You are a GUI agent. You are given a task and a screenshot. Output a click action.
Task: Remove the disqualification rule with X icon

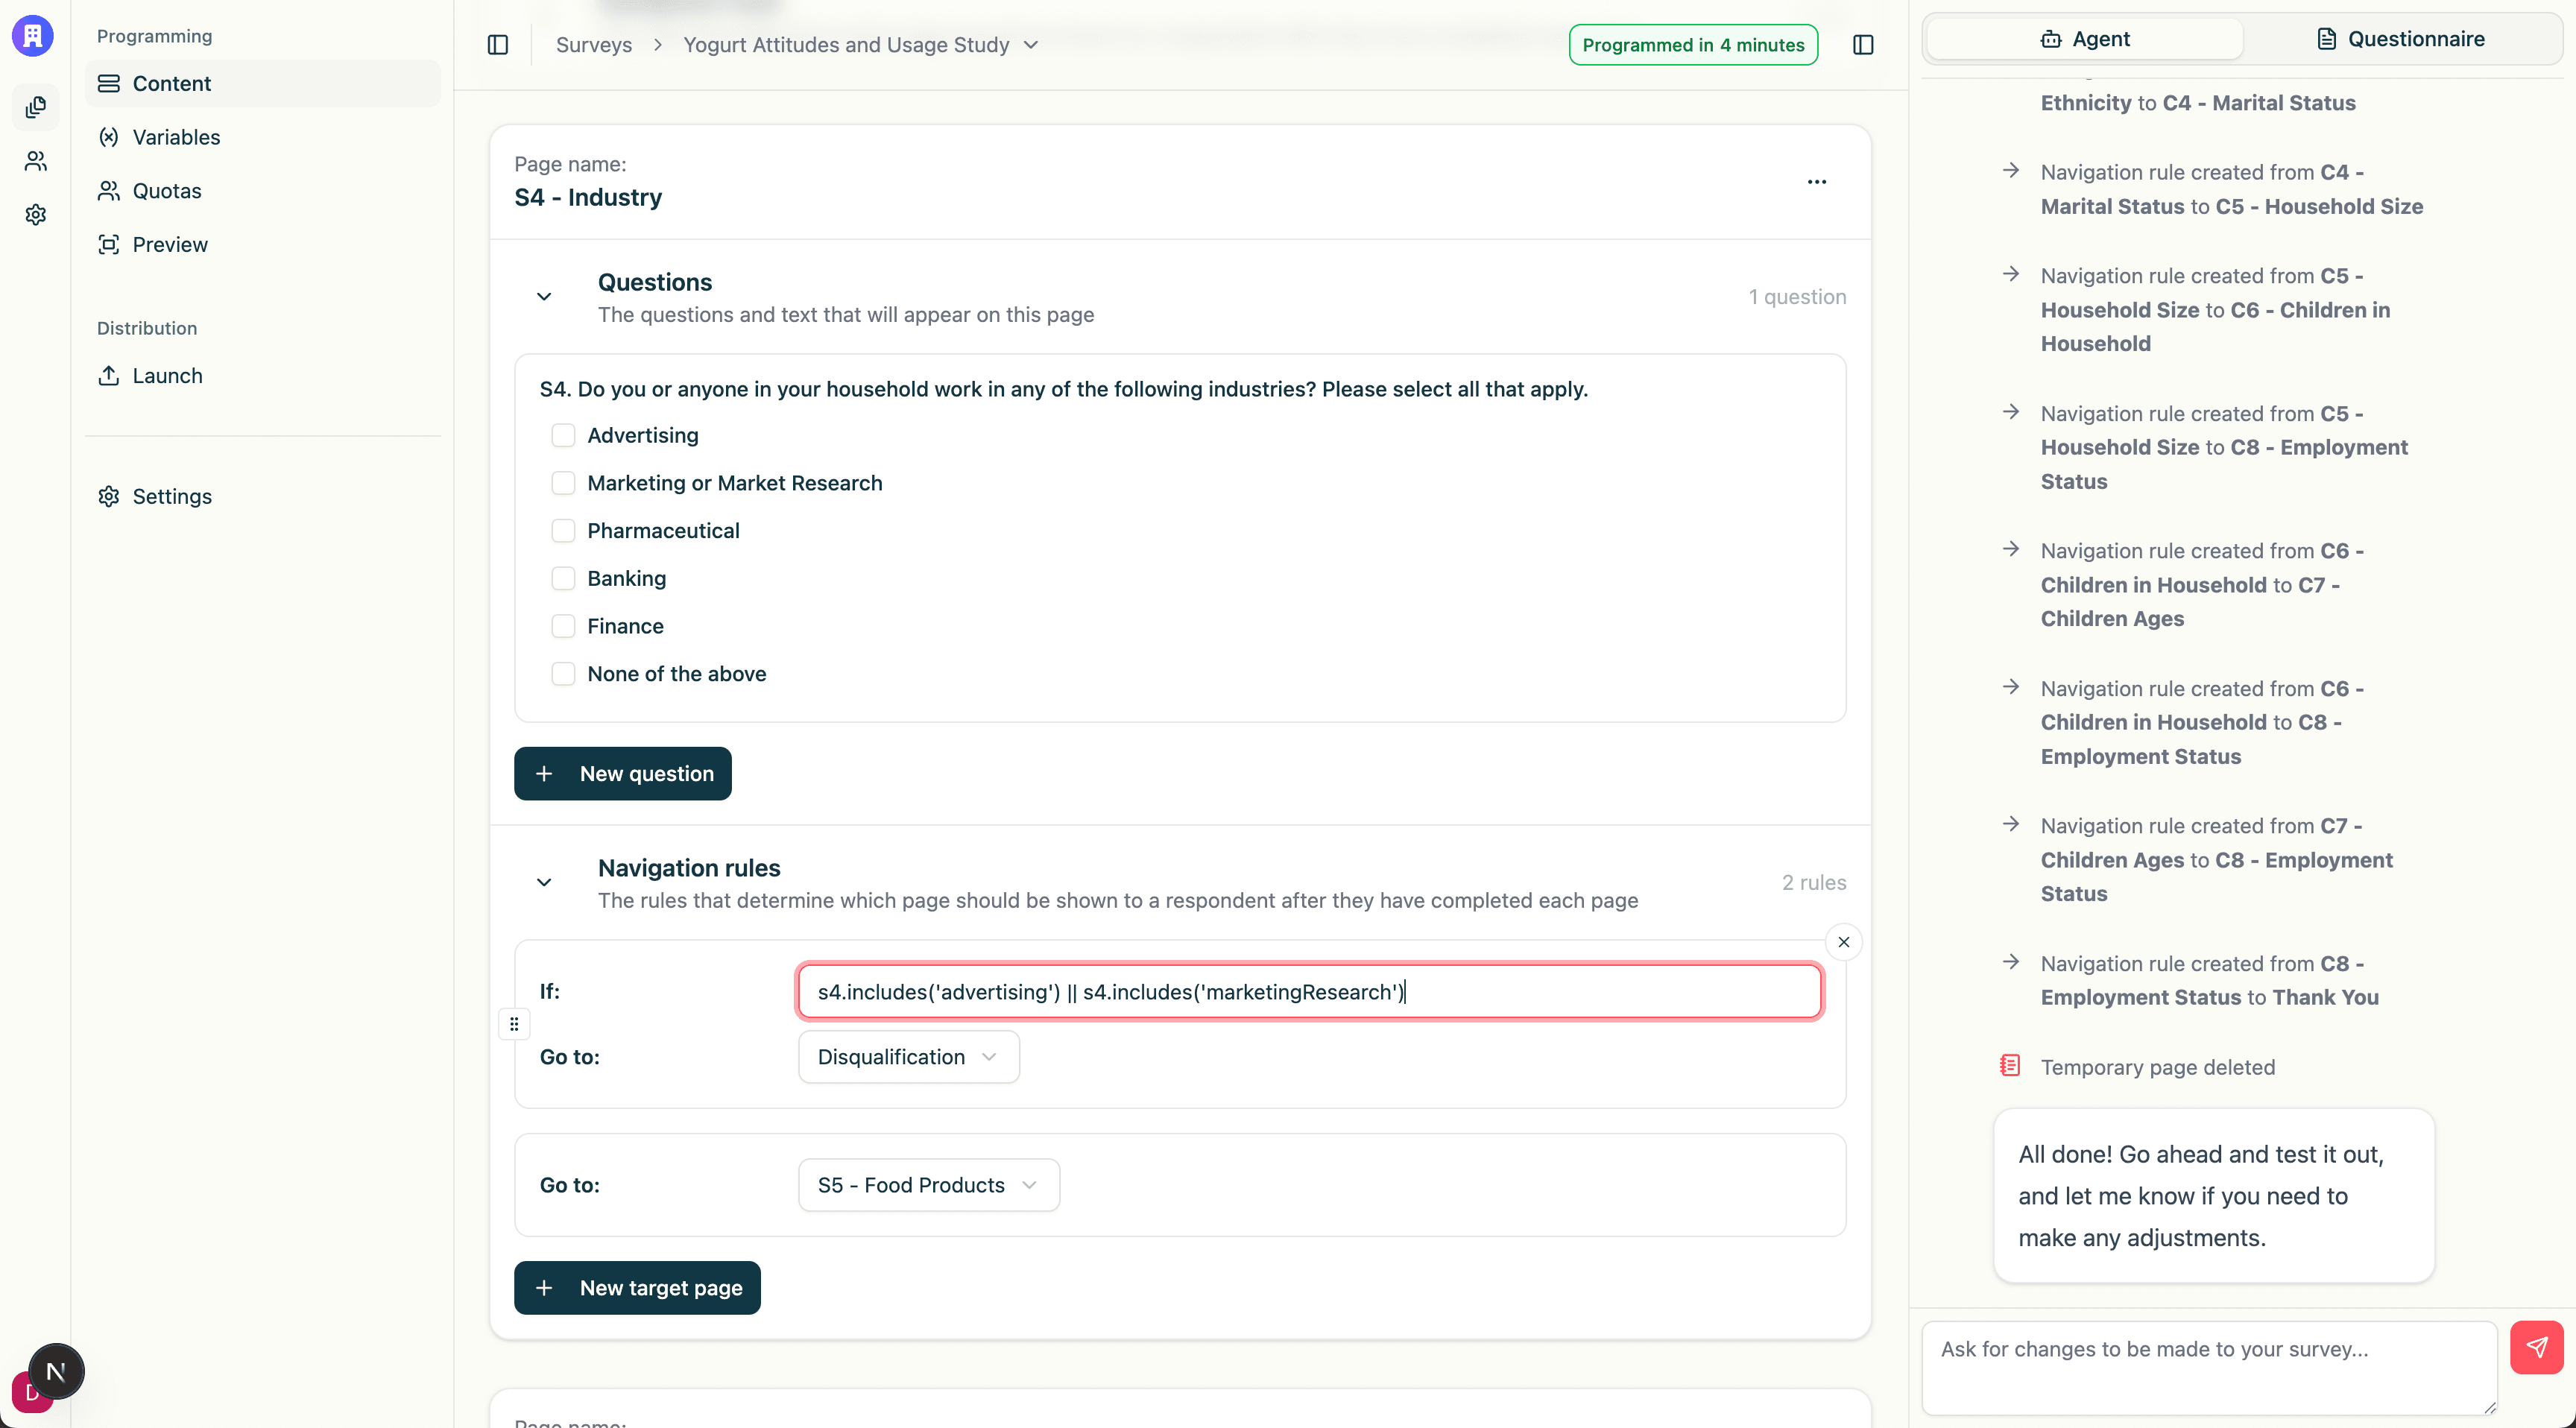1843,942
